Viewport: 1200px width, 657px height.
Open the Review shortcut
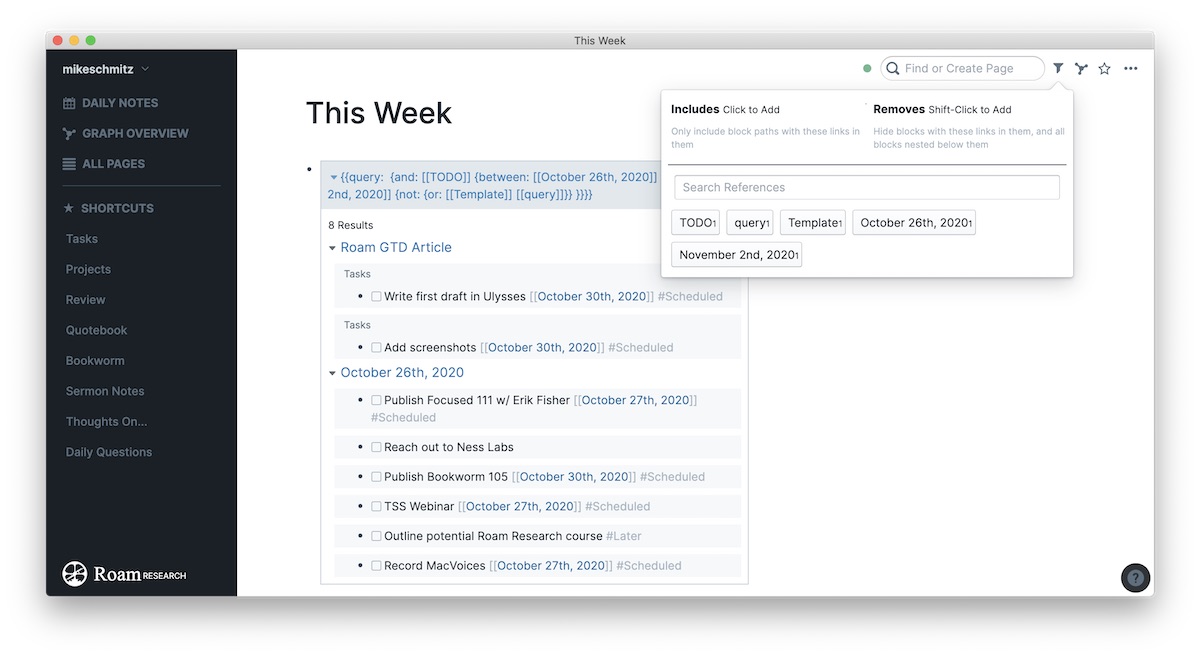click(x=85, y=300)
